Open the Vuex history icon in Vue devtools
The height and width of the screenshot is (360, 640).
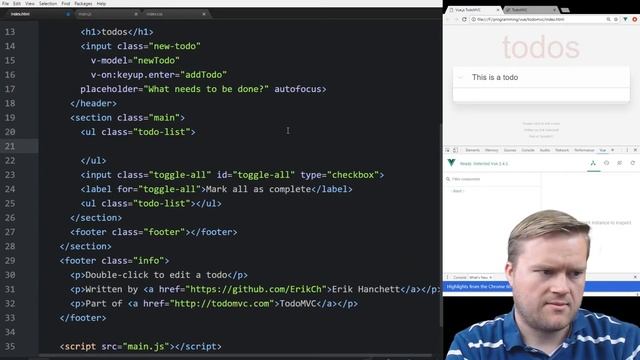[x=607, y=163]
